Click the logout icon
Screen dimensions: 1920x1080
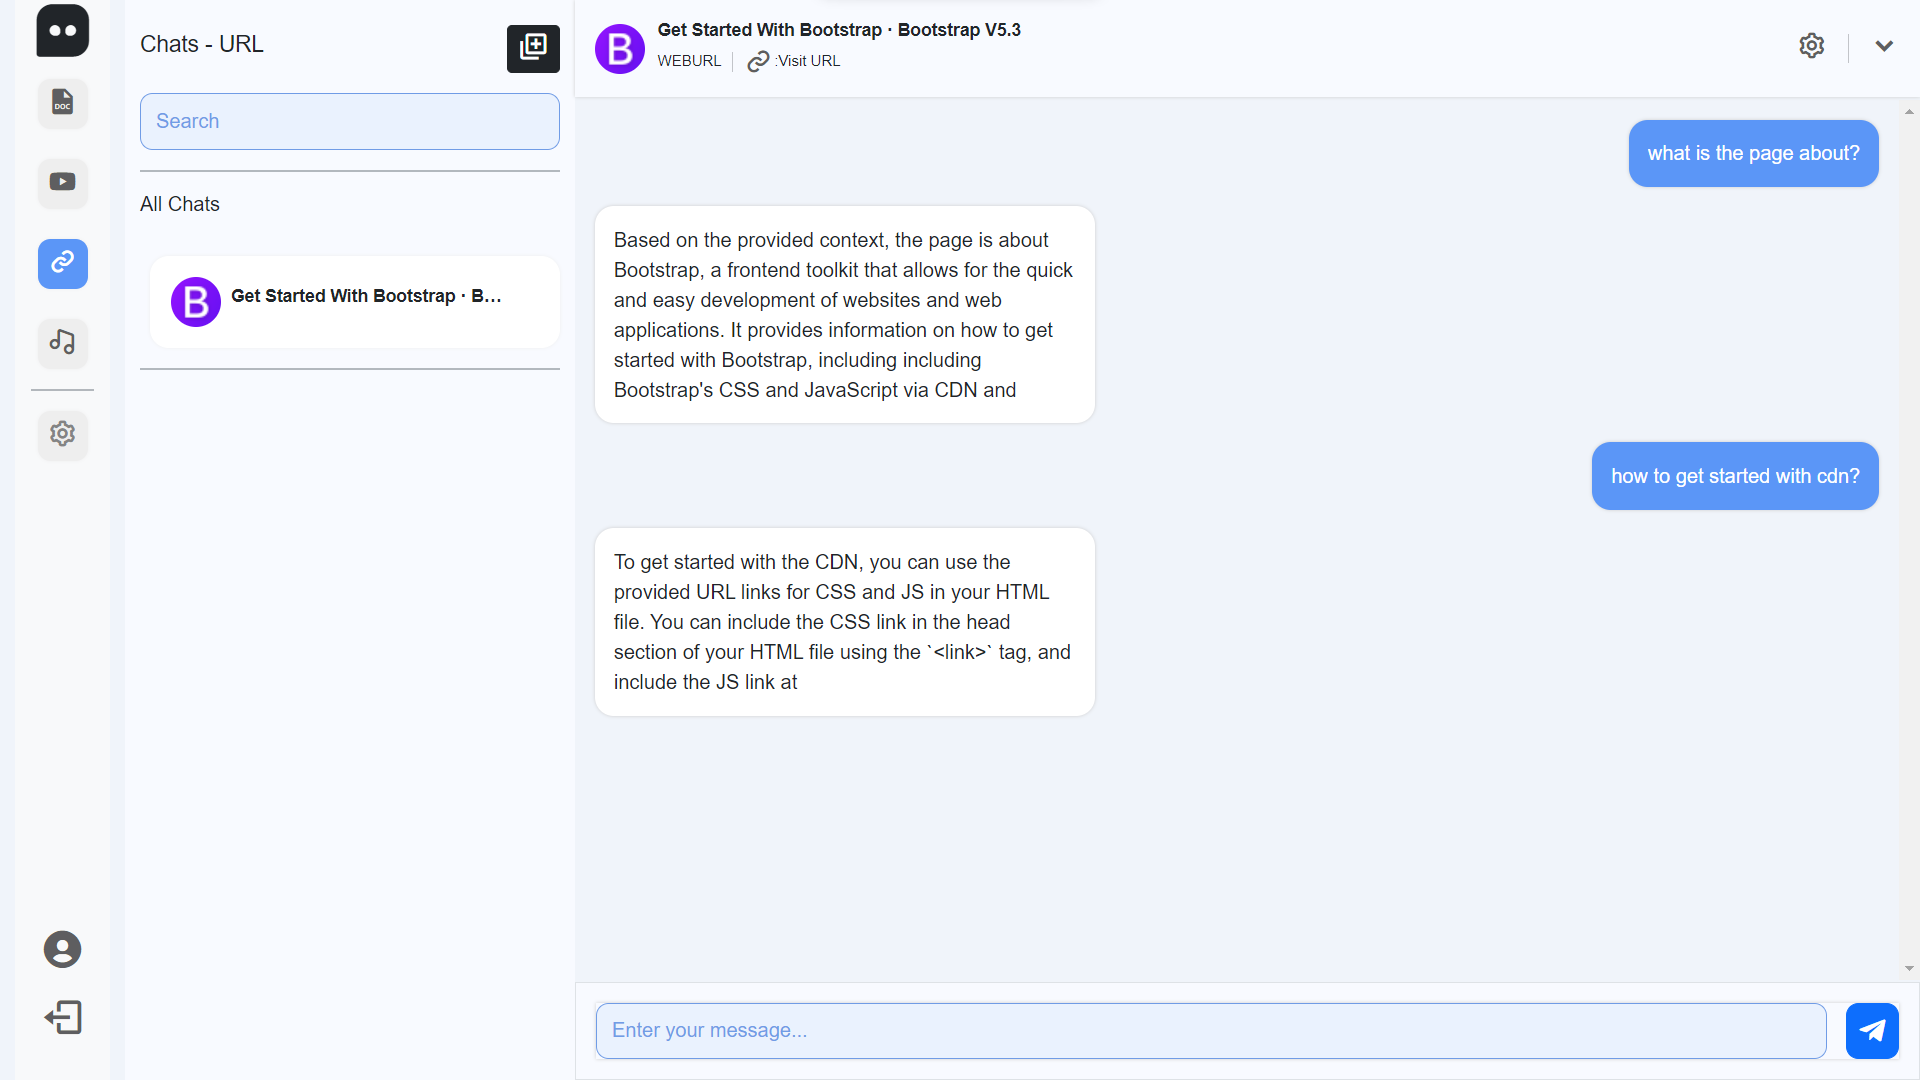coord(62,1018)
